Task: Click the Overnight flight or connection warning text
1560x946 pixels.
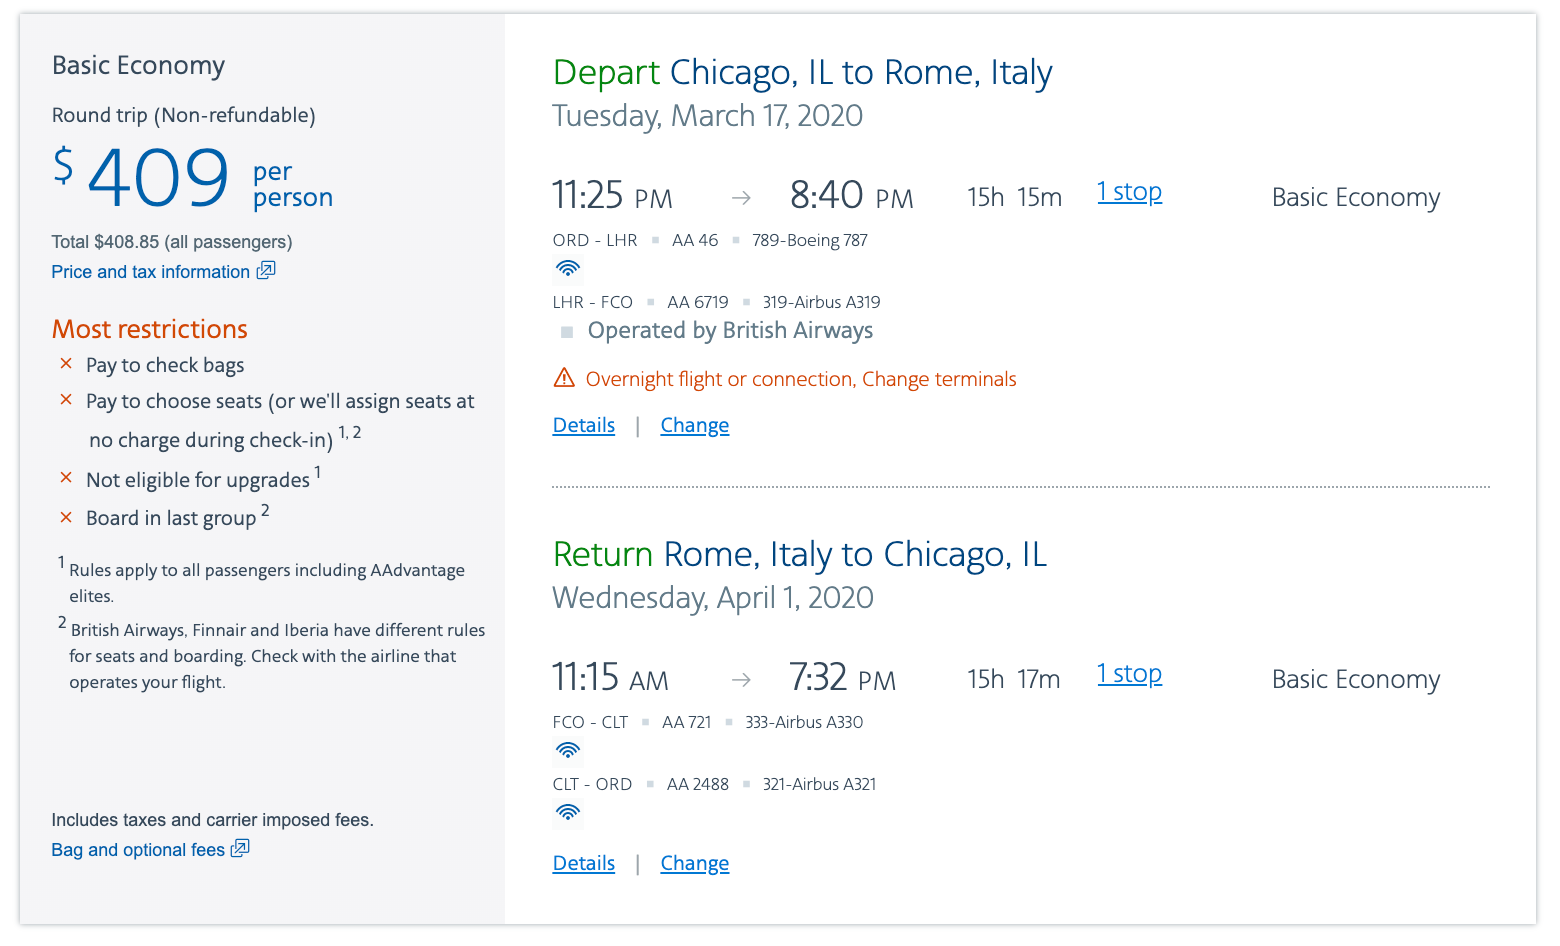Action: [x=801, y=379]
